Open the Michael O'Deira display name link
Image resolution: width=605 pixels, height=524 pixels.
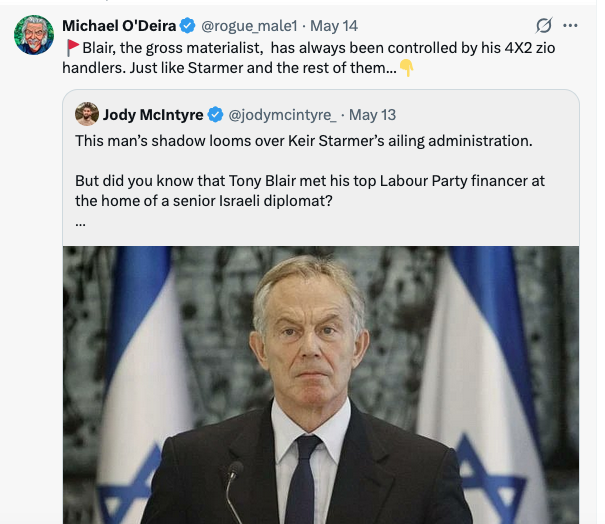tap(119, 26)
